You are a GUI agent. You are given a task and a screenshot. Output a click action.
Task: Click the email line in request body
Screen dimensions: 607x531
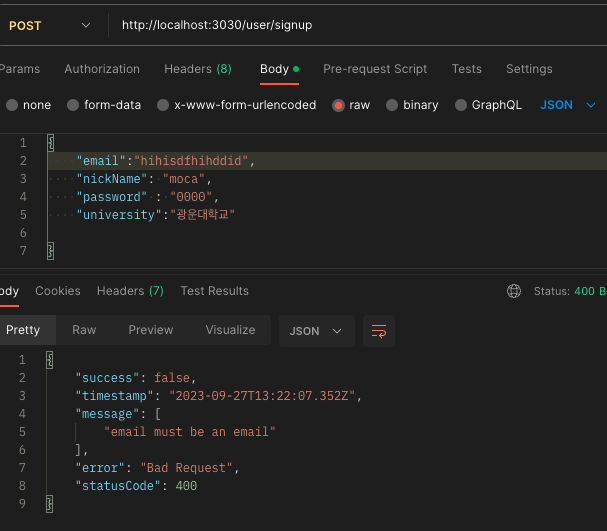coord(166,161)
